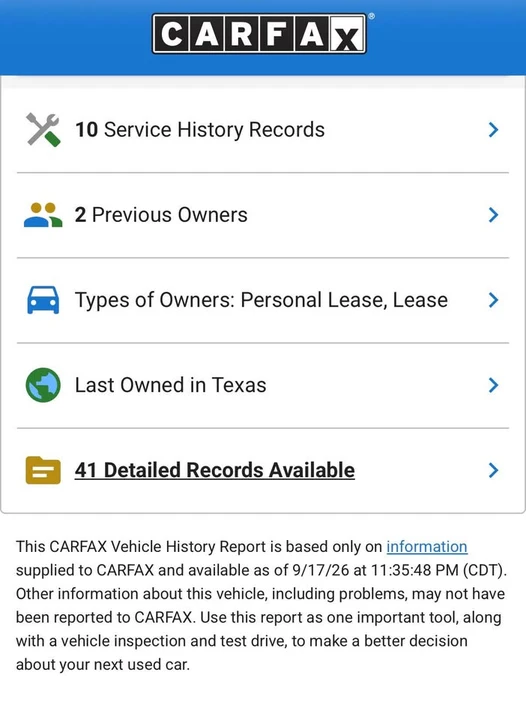Expand the Last Owned in Texas chevron
Image resolution: width=526 pixels, height=720 pixels.
(493, 385)
